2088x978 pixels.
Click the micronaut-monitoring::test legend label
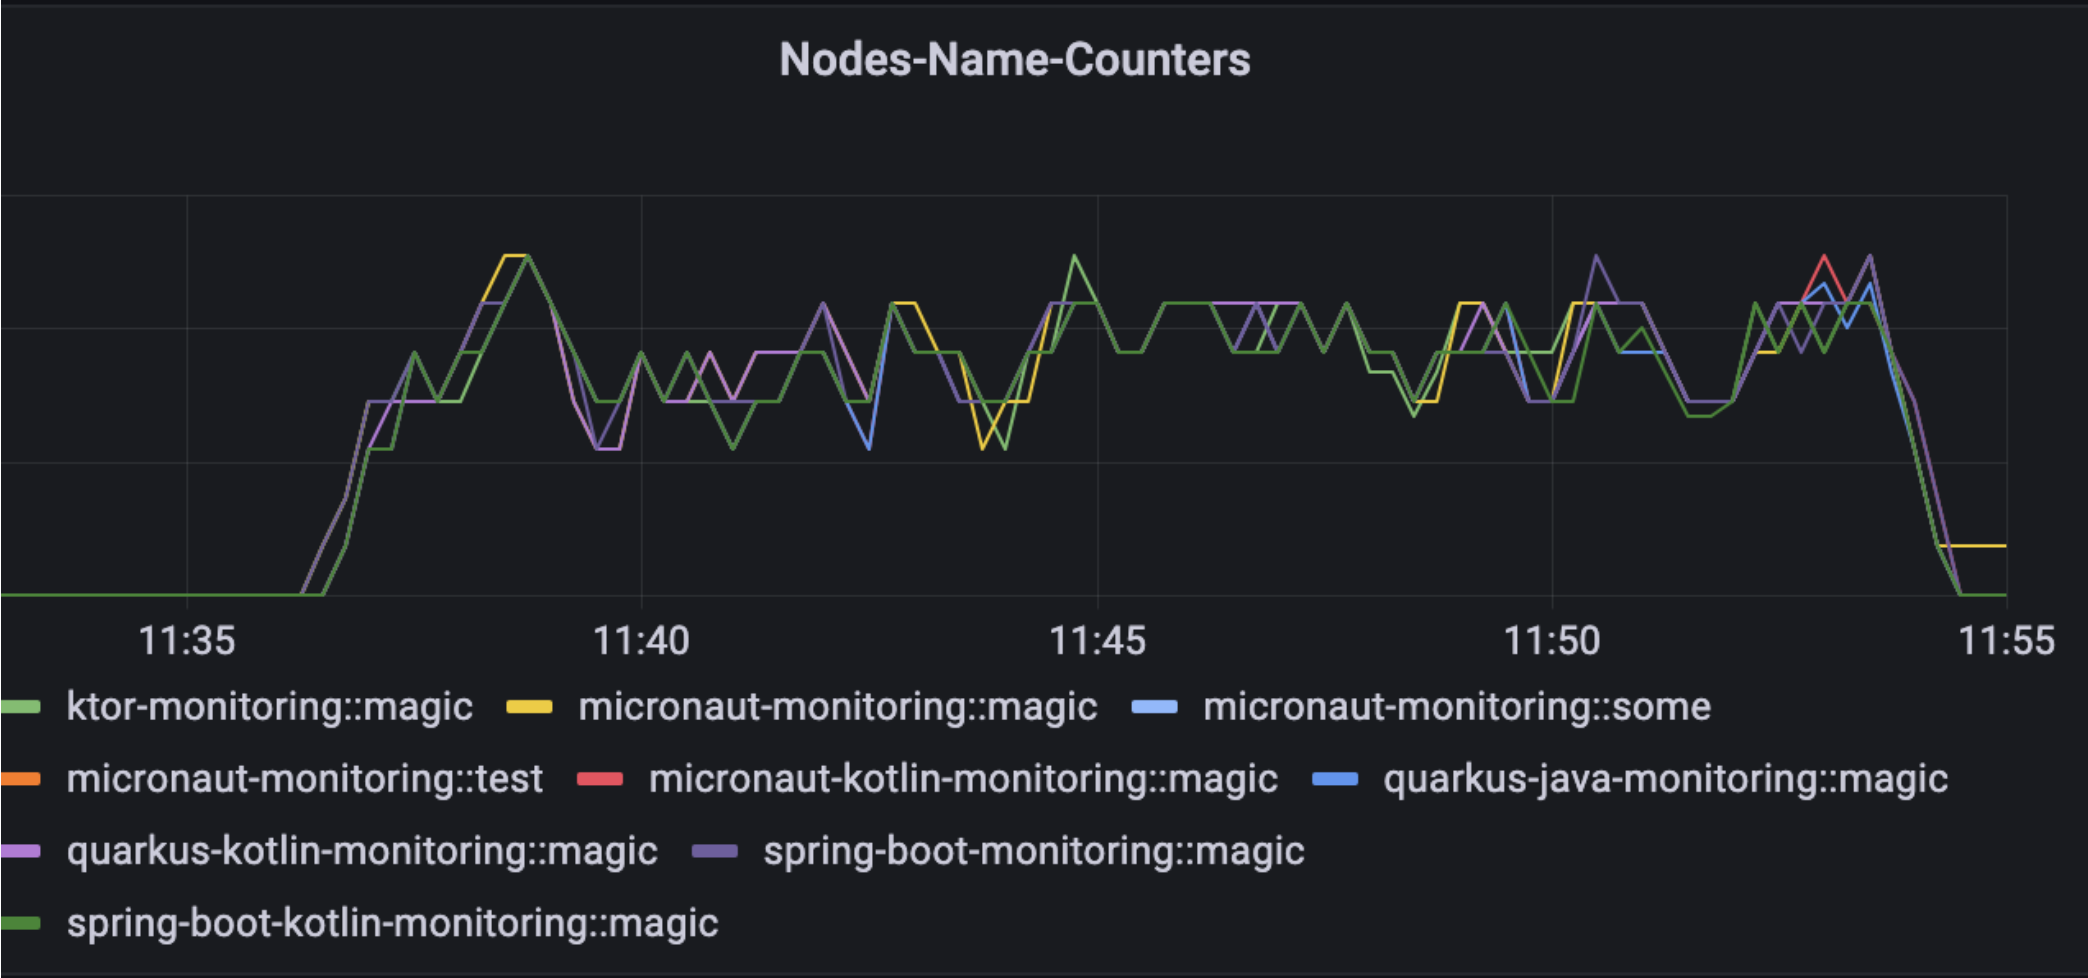tap(304, 778)
